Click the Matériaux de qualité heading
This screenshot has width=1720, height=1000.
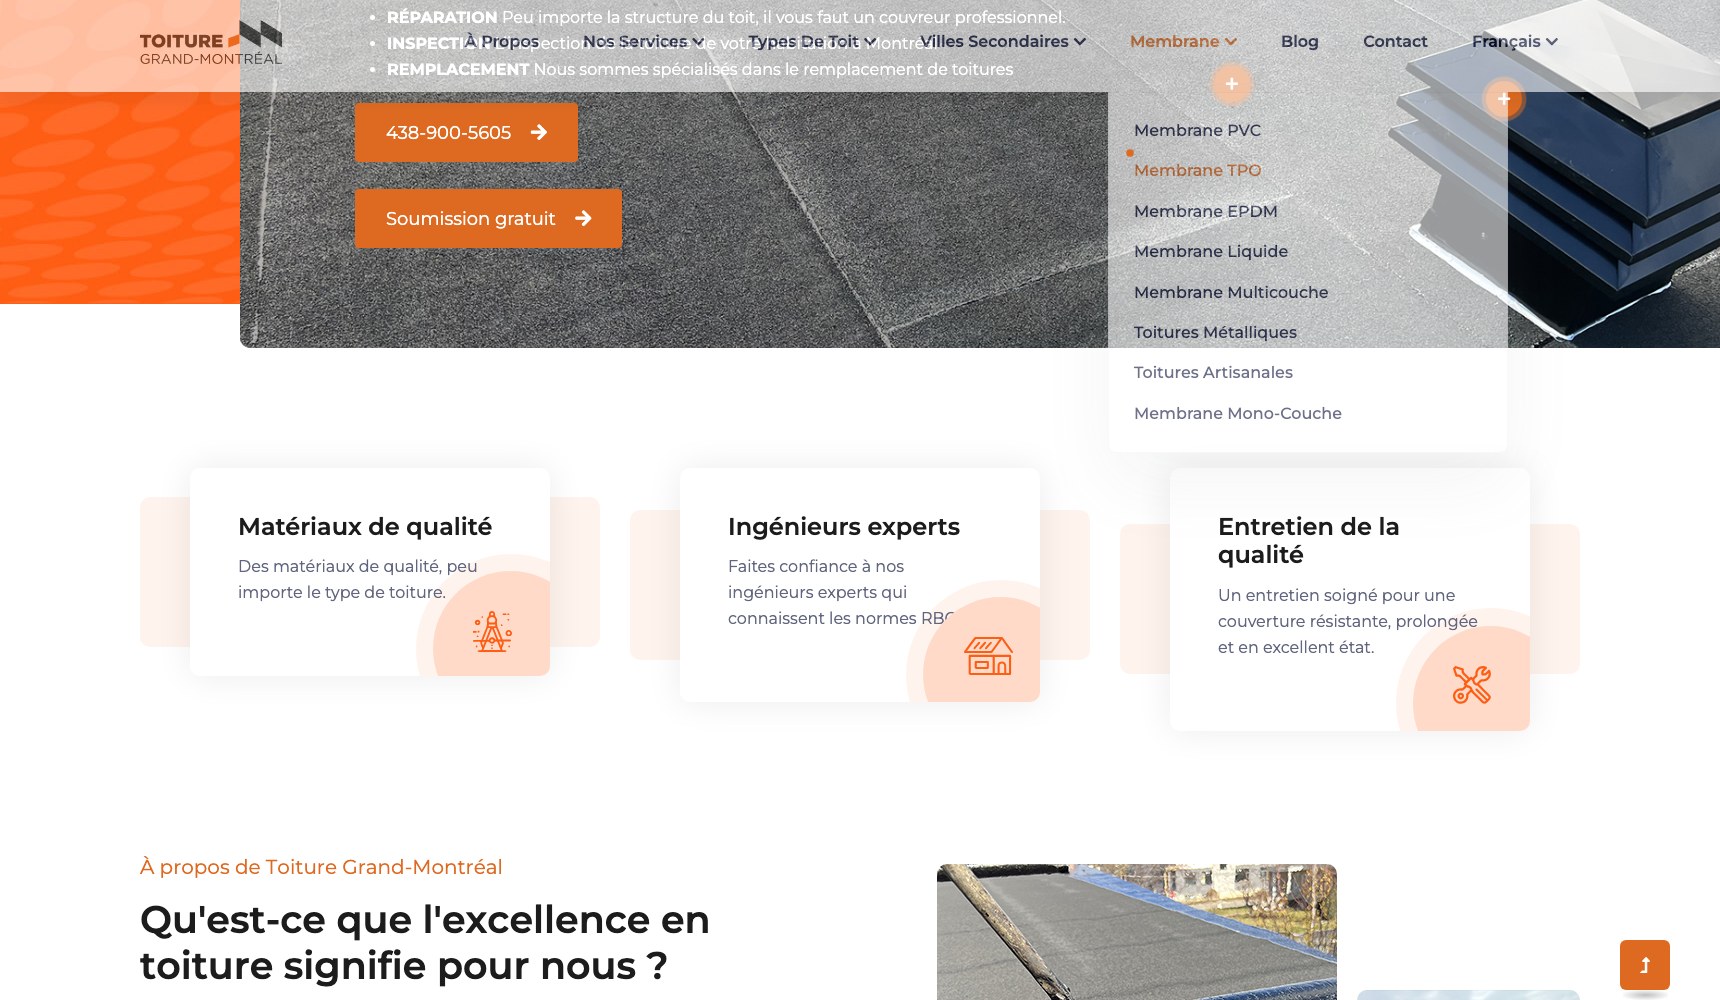click(365, 526)
